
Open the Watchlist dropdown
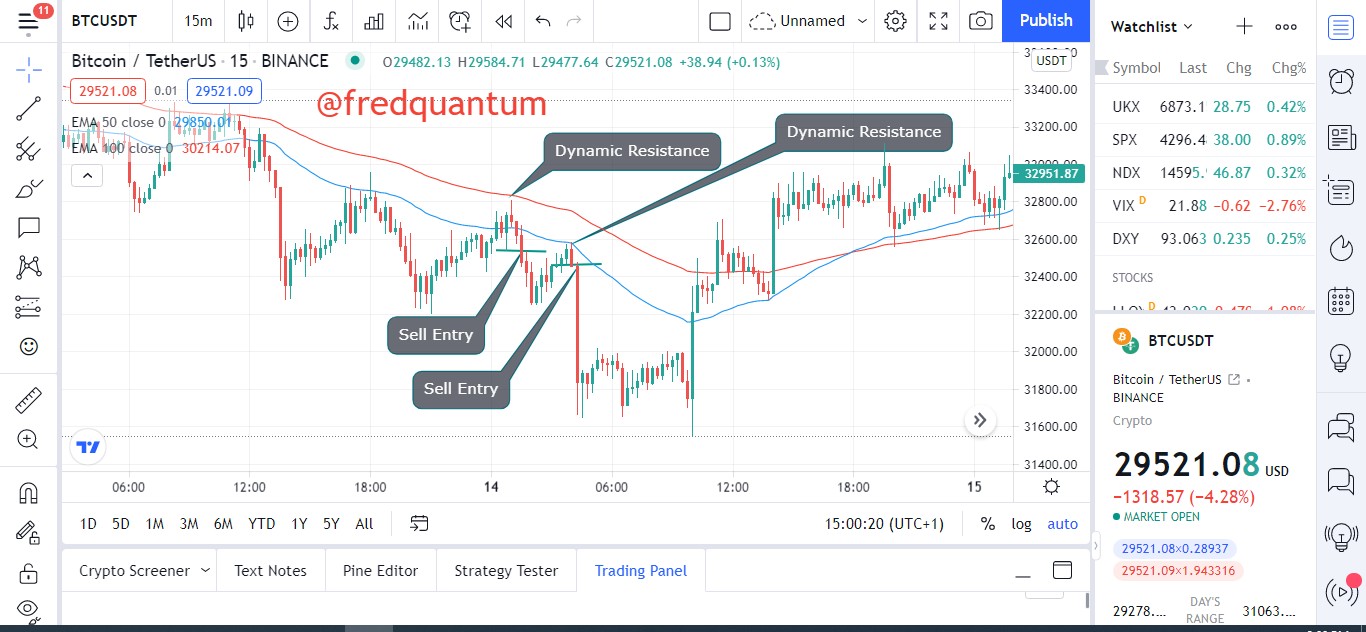[x=1152, y=27]
